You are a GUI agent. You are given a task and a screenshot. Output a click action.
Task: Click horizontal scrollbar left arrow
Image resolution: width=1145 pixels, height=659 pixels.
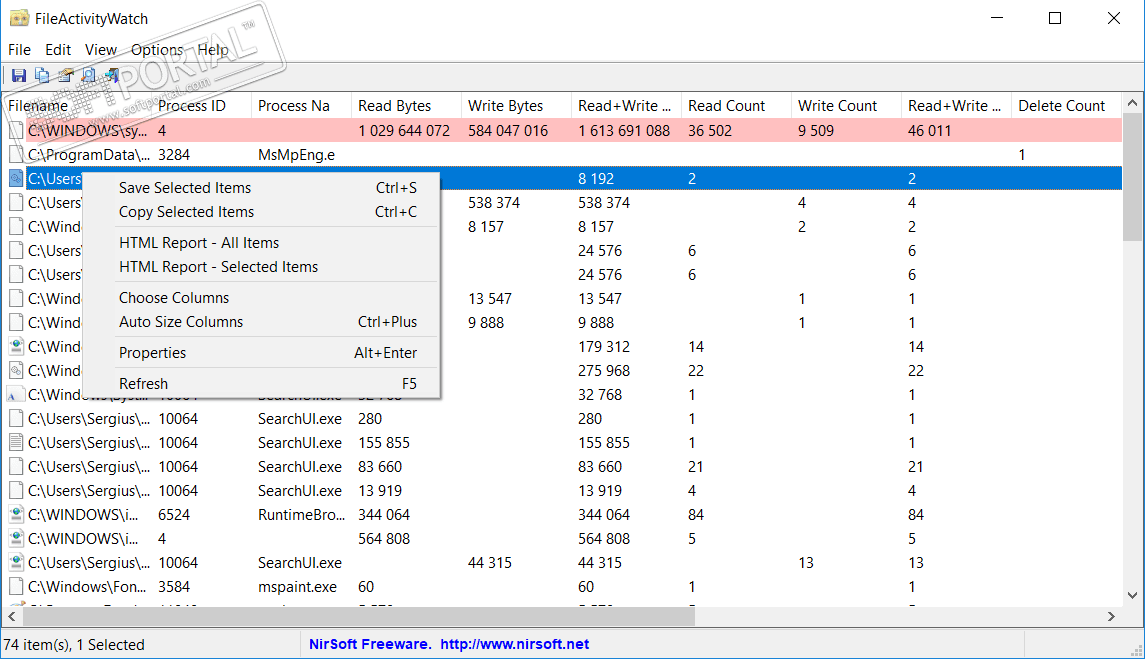point(12,617)
